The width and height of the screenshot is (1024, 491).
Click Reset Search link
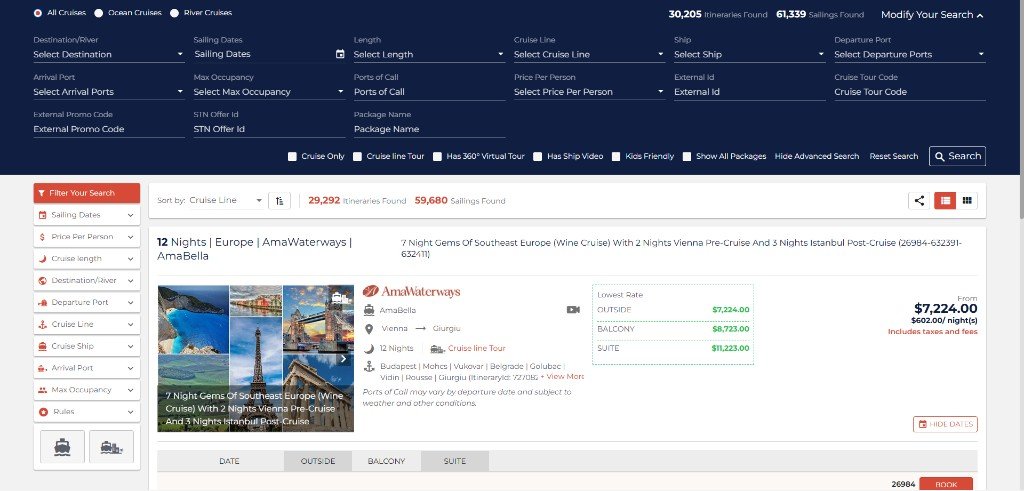click(x=893, y=157)
